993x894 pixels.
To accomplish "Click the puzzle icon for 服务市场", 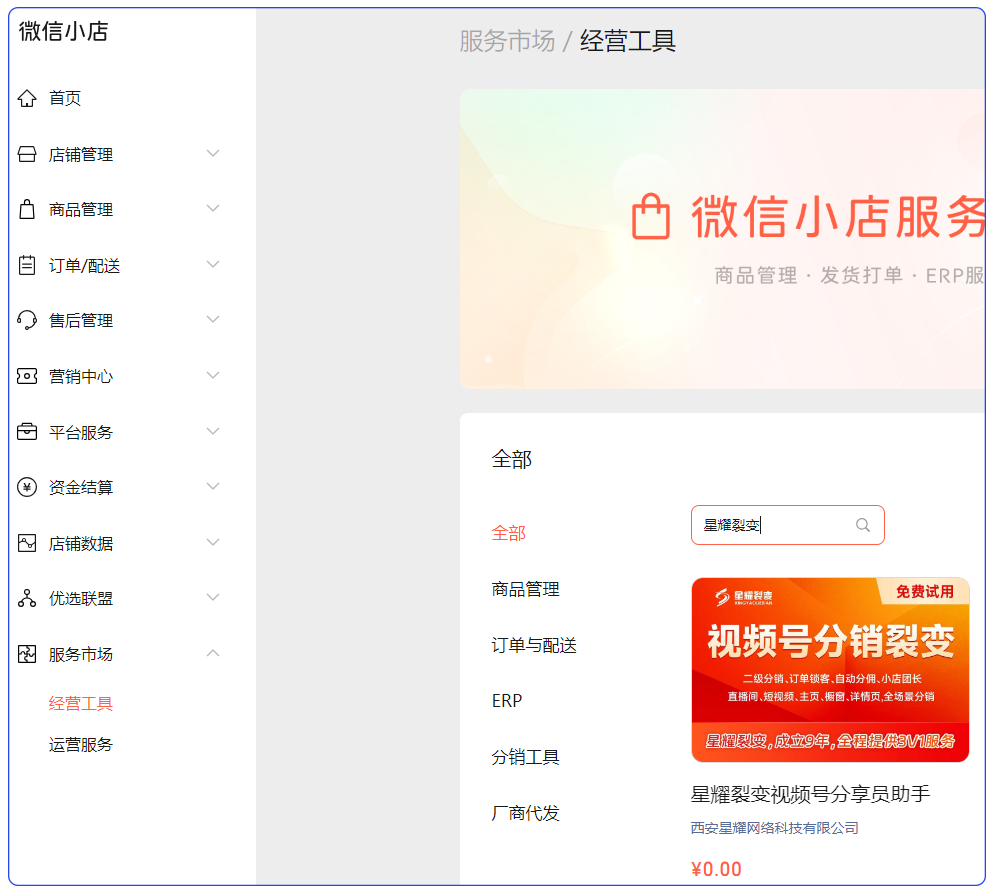I will click(x=27, y=654).
